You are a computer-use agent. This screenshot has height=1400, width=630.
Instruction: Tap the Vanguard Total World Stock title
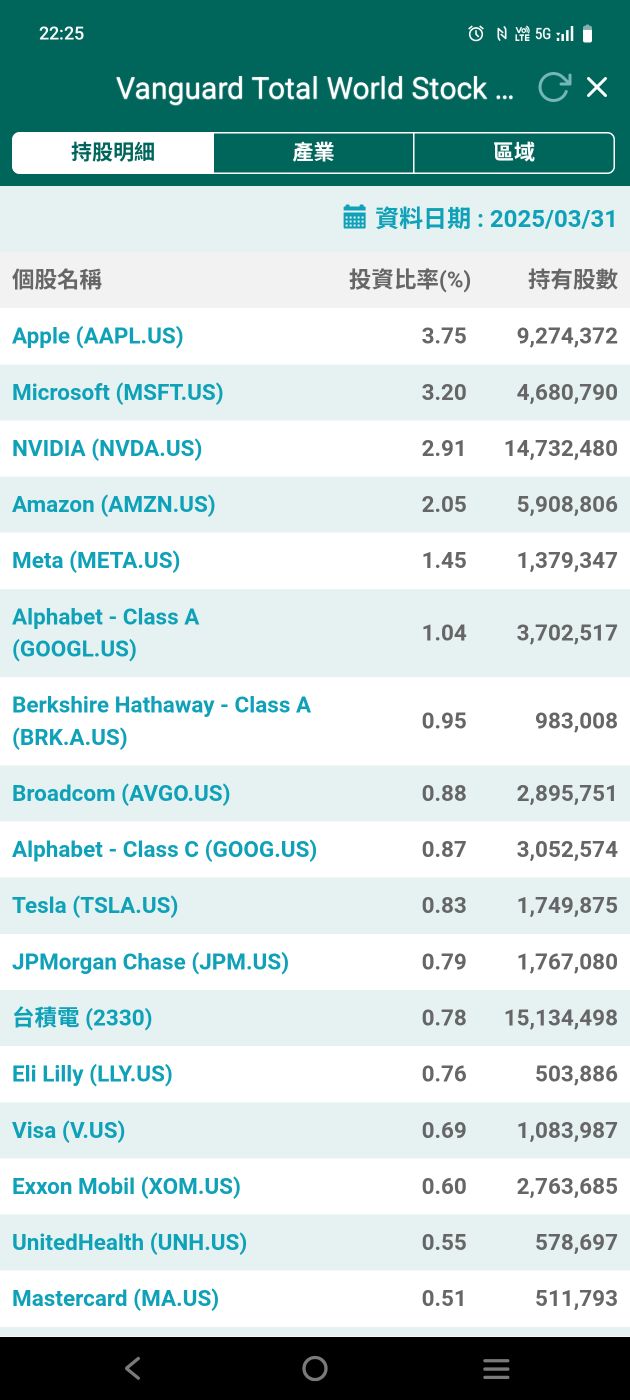tap(315, 89)
